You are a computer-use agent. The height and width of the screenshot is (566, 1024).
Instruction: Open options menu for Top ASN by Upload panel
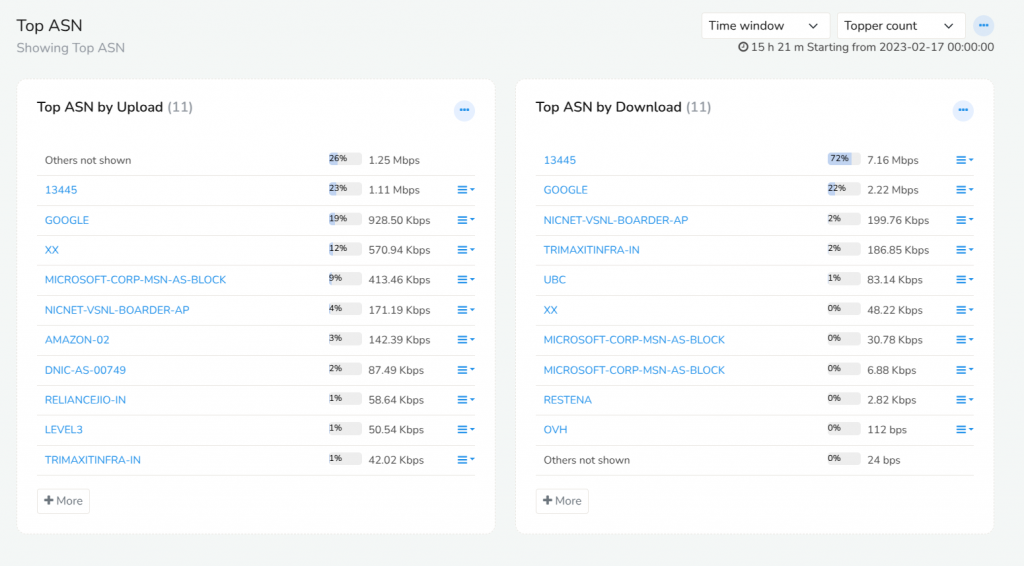(x=464, y=110)
